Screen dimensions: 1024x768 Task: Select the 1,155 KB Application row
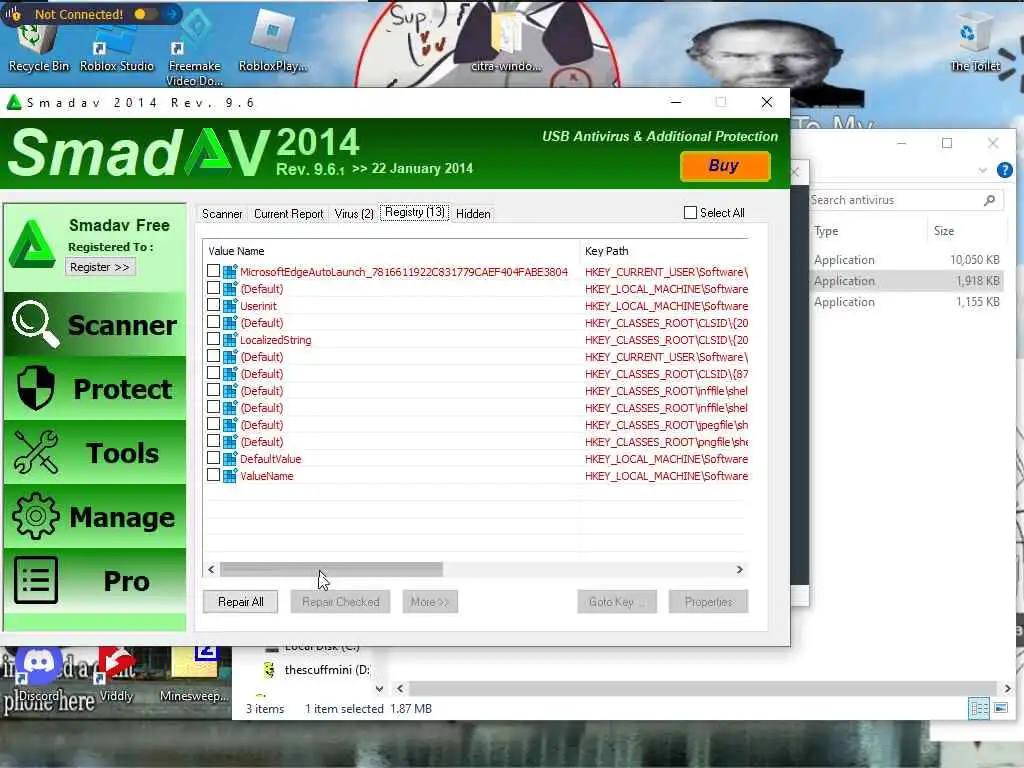(x=906, y=302)
